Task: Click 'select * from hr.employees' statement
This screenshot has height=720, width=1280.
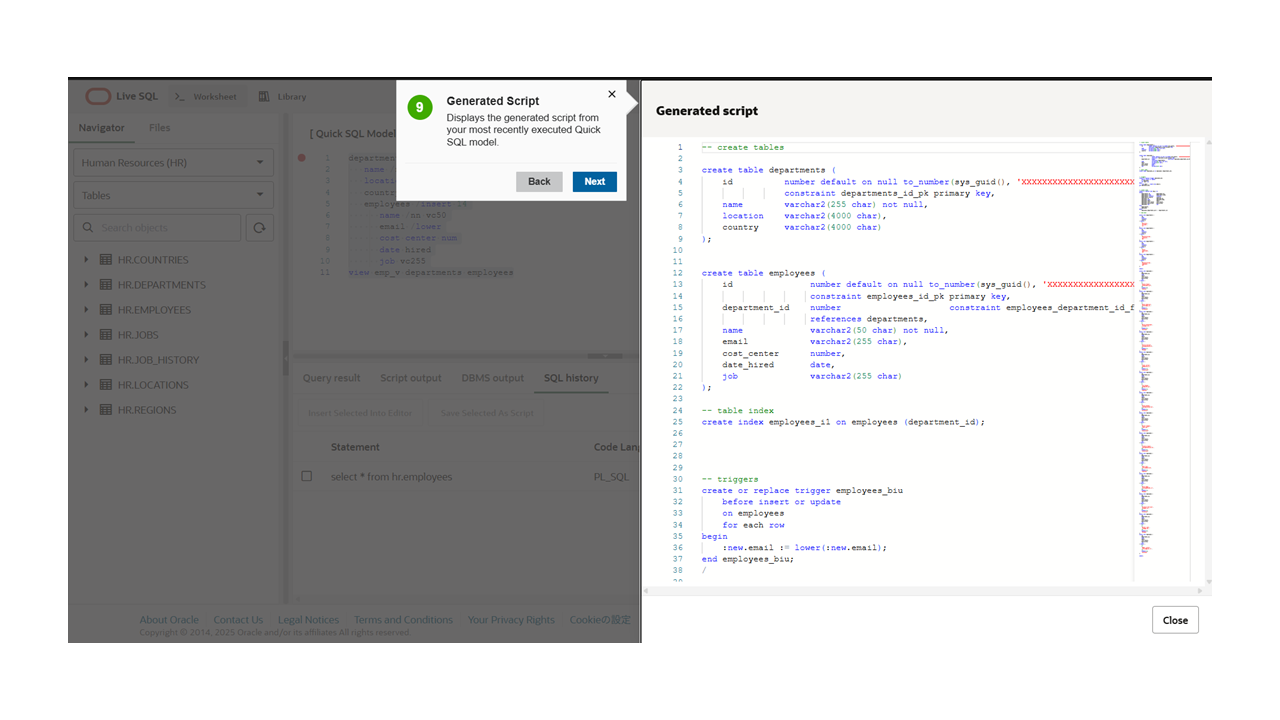Action: click(391, 477)
